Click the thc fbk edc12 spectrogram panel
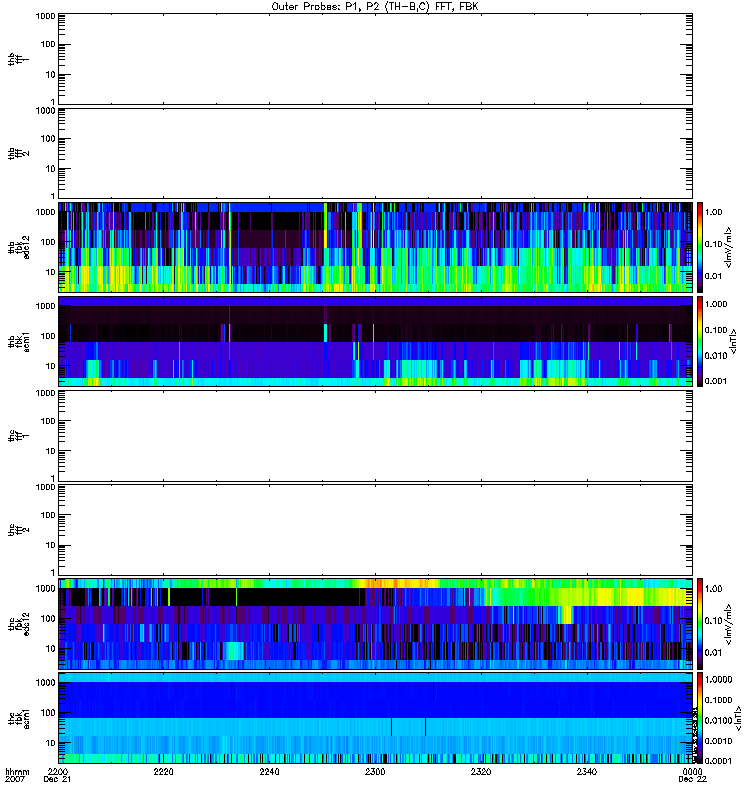 [x=375, y=624]
